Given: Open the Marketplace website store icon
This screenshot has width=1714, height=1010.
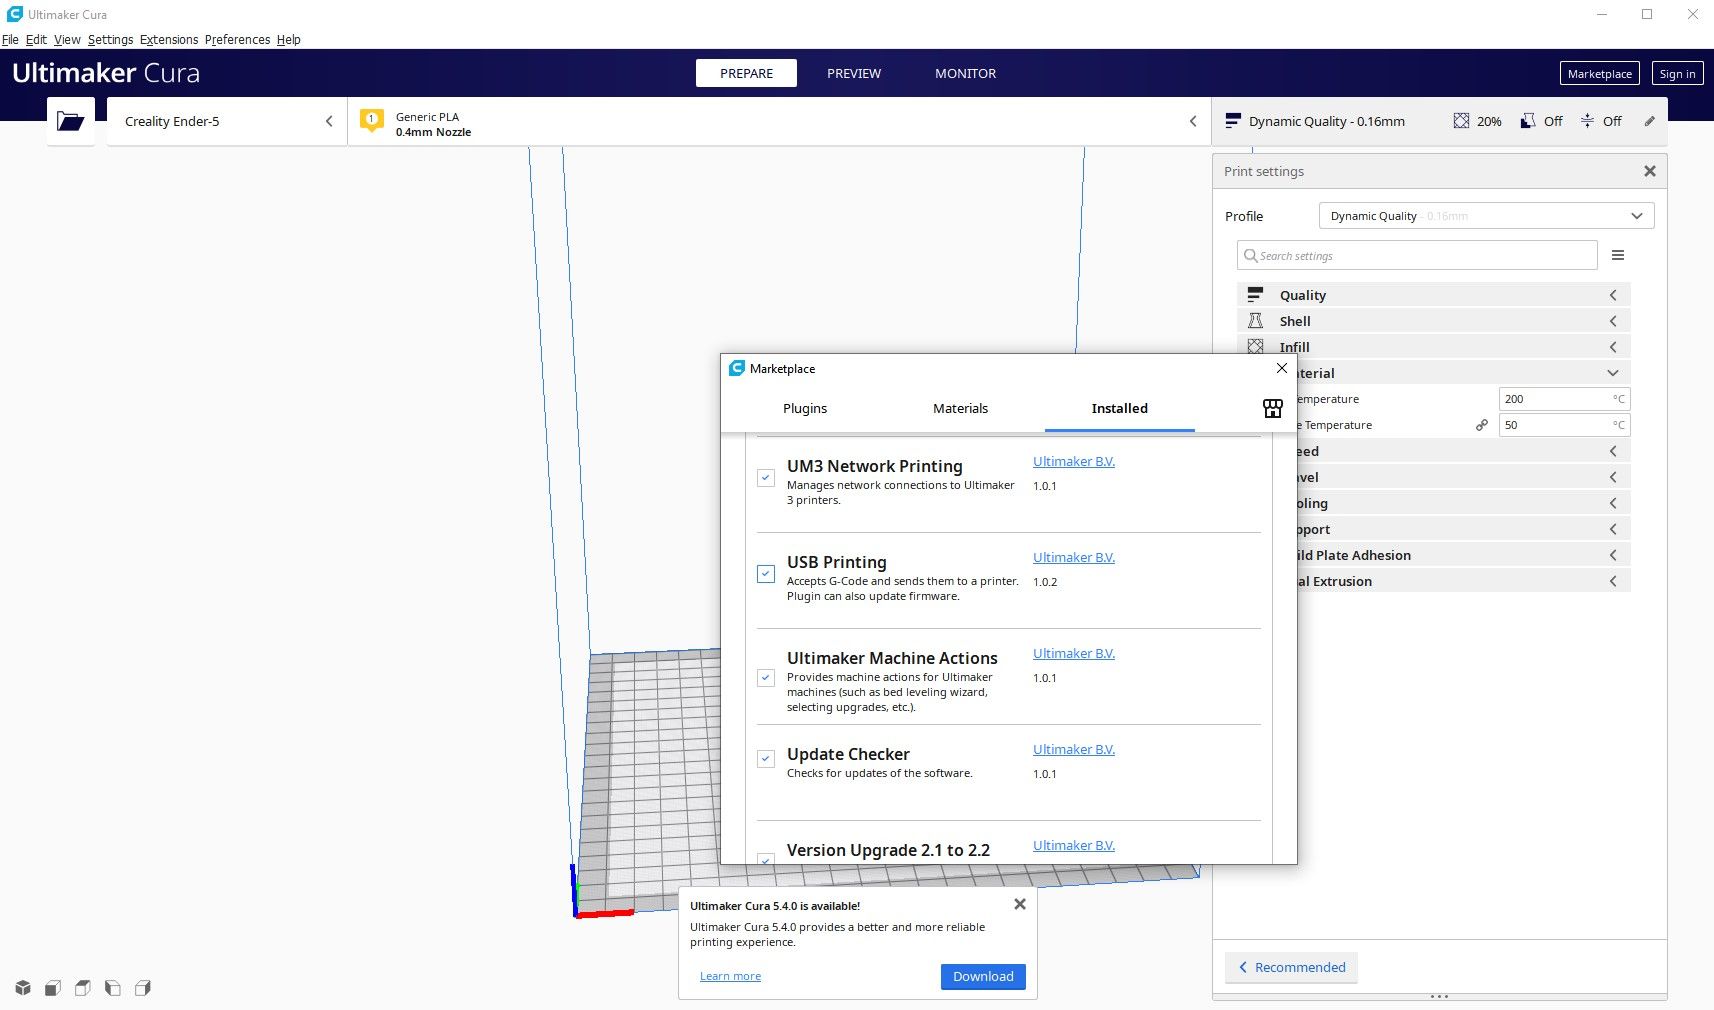Looking at the screenshot, I should (1272, 408).
